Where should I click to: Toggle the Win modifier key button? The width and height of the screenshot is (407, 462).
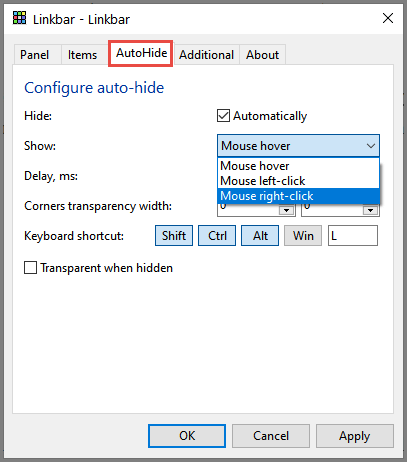click(303, 236)
